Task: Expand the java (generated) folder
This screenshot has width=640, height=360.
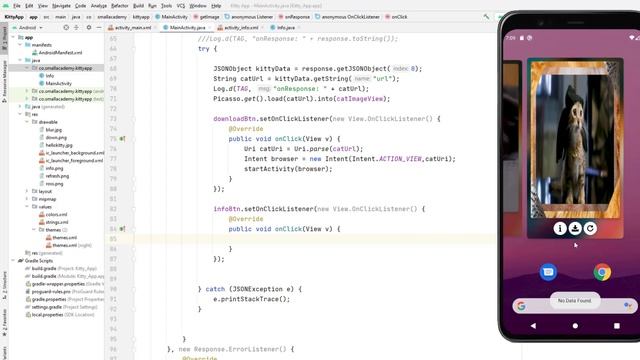Action: tap(20, 107)
